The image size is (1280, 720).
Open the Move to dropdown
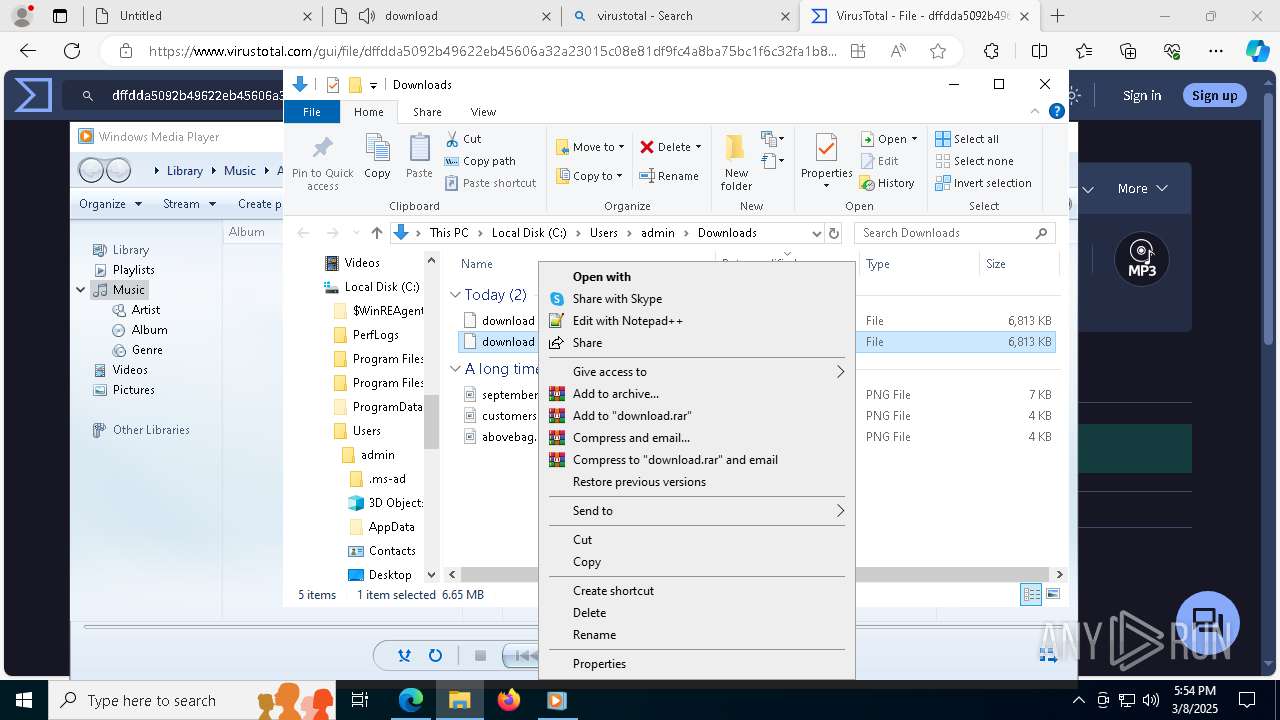pos(590,147)
